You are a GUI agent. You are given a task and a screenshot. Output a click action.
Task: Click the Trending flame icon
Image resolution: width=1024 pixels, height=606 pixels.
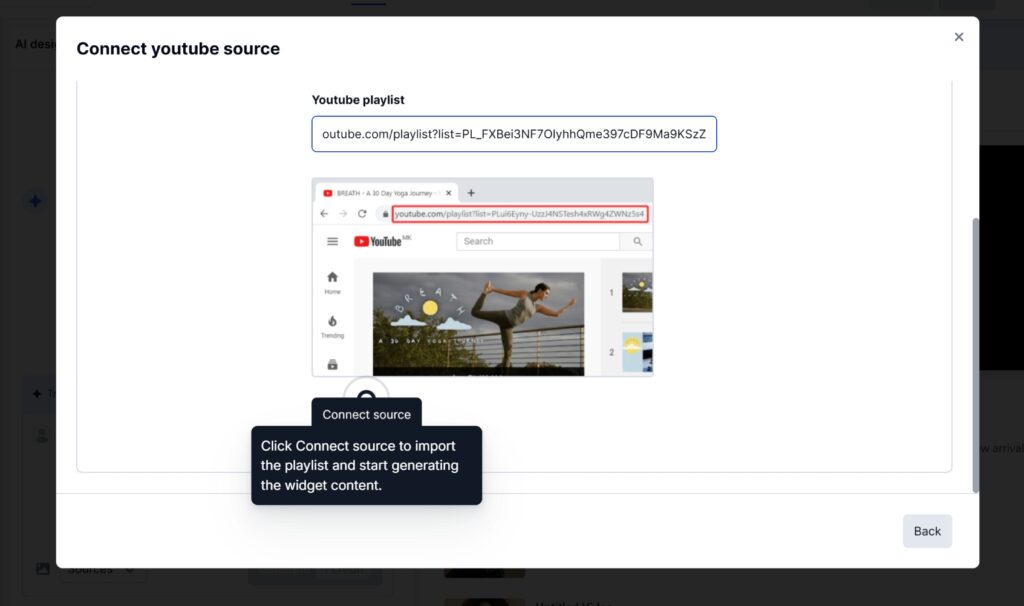(332, 321)
